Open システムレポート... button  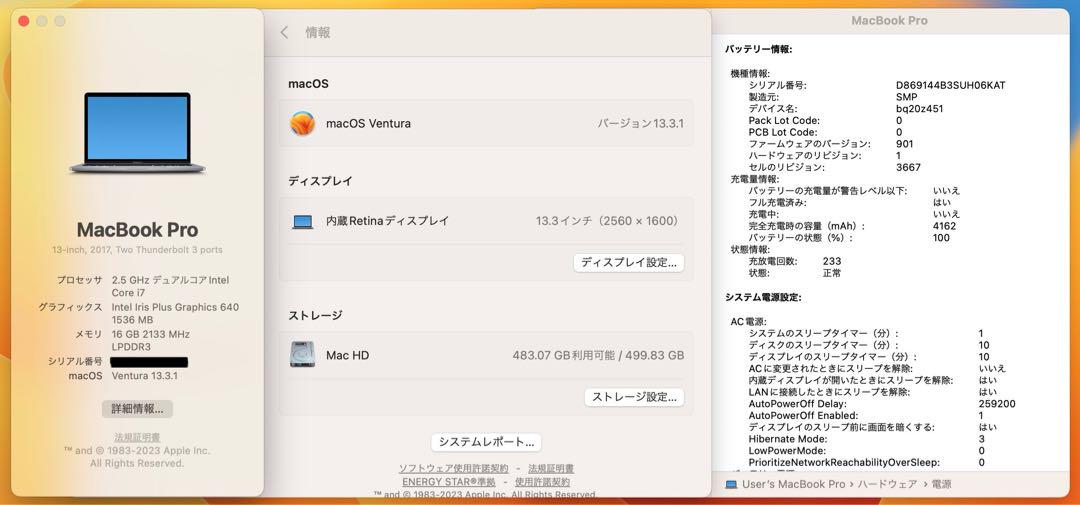(486, 442)
